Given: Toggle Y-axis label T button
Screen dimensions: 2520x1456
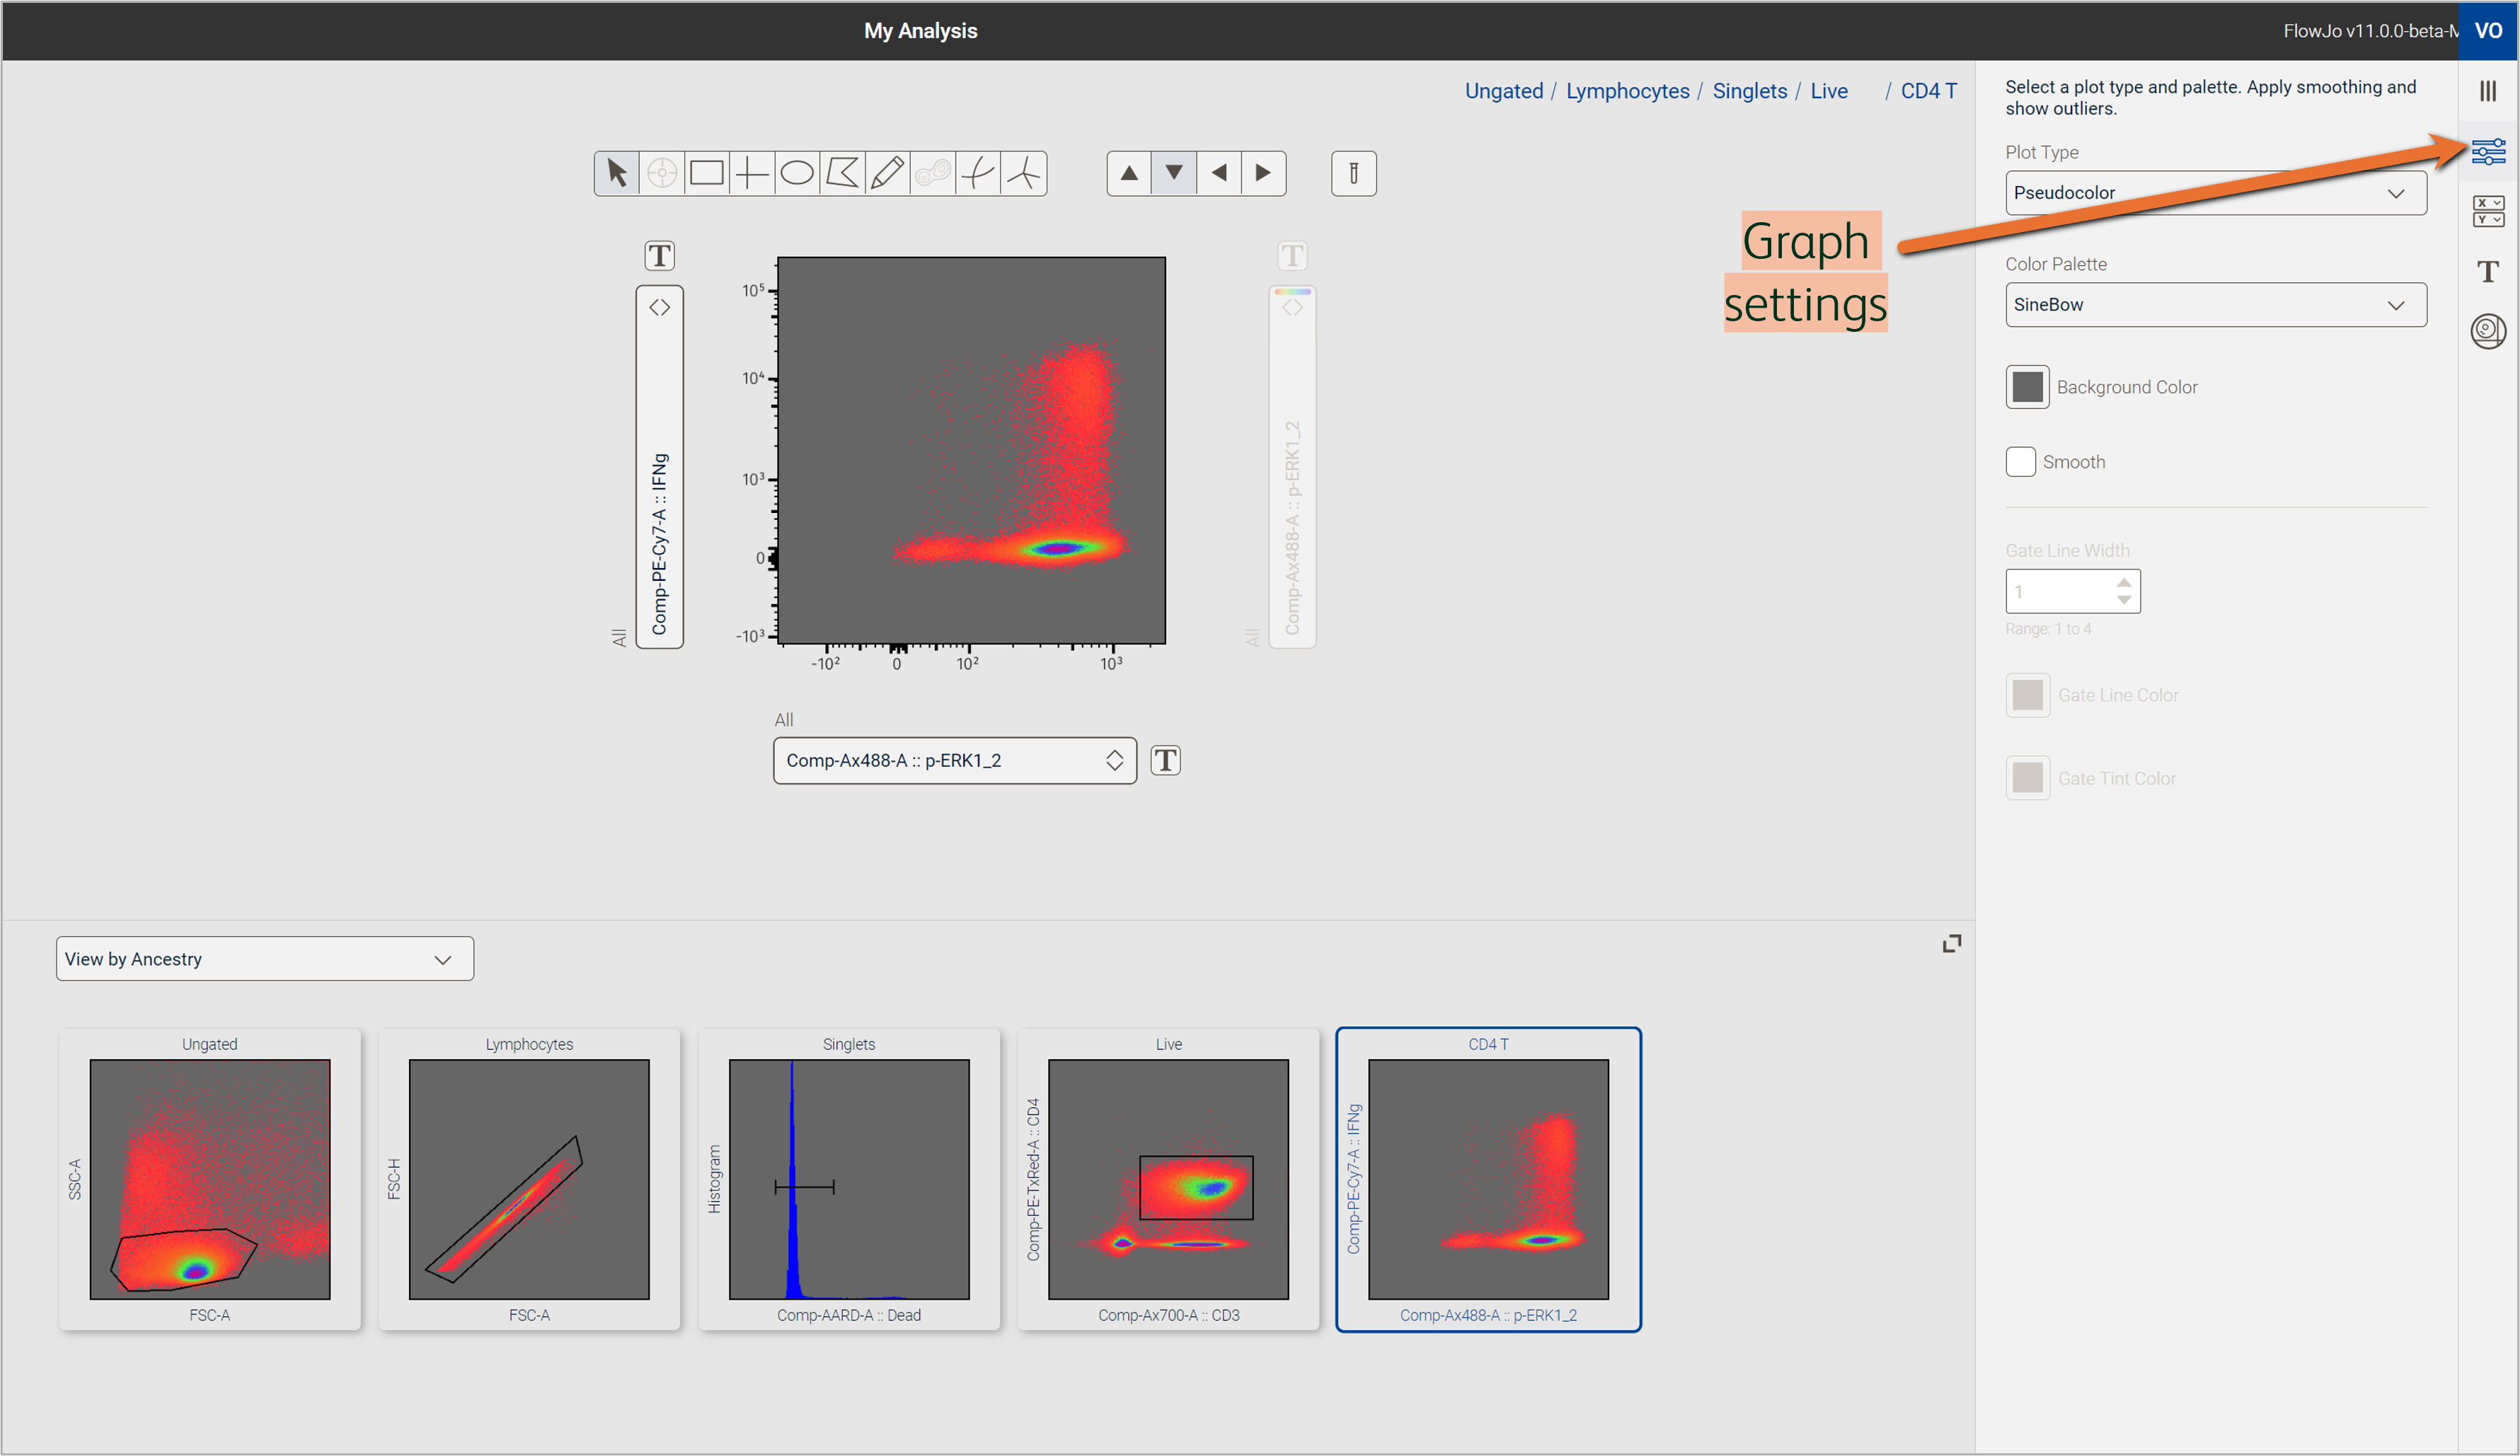Looking at the screenshot, I should tap(659, 256).
